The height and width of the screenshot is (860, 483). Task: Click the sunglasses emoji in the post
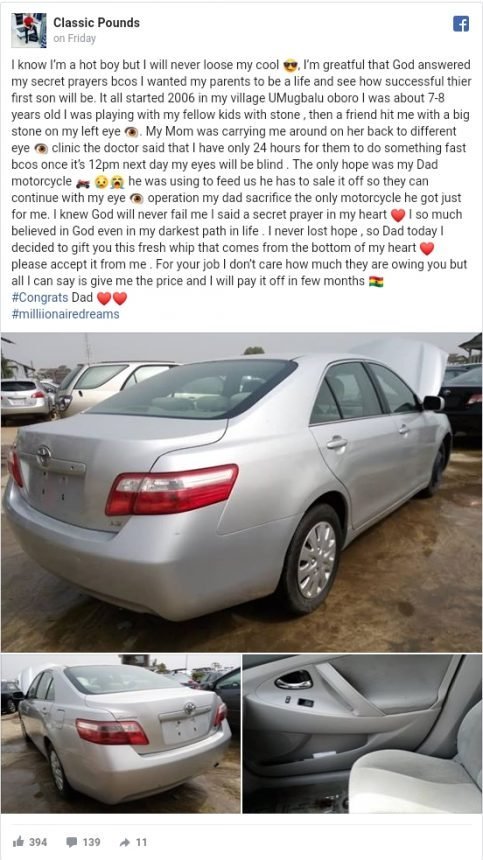(291, 66)
